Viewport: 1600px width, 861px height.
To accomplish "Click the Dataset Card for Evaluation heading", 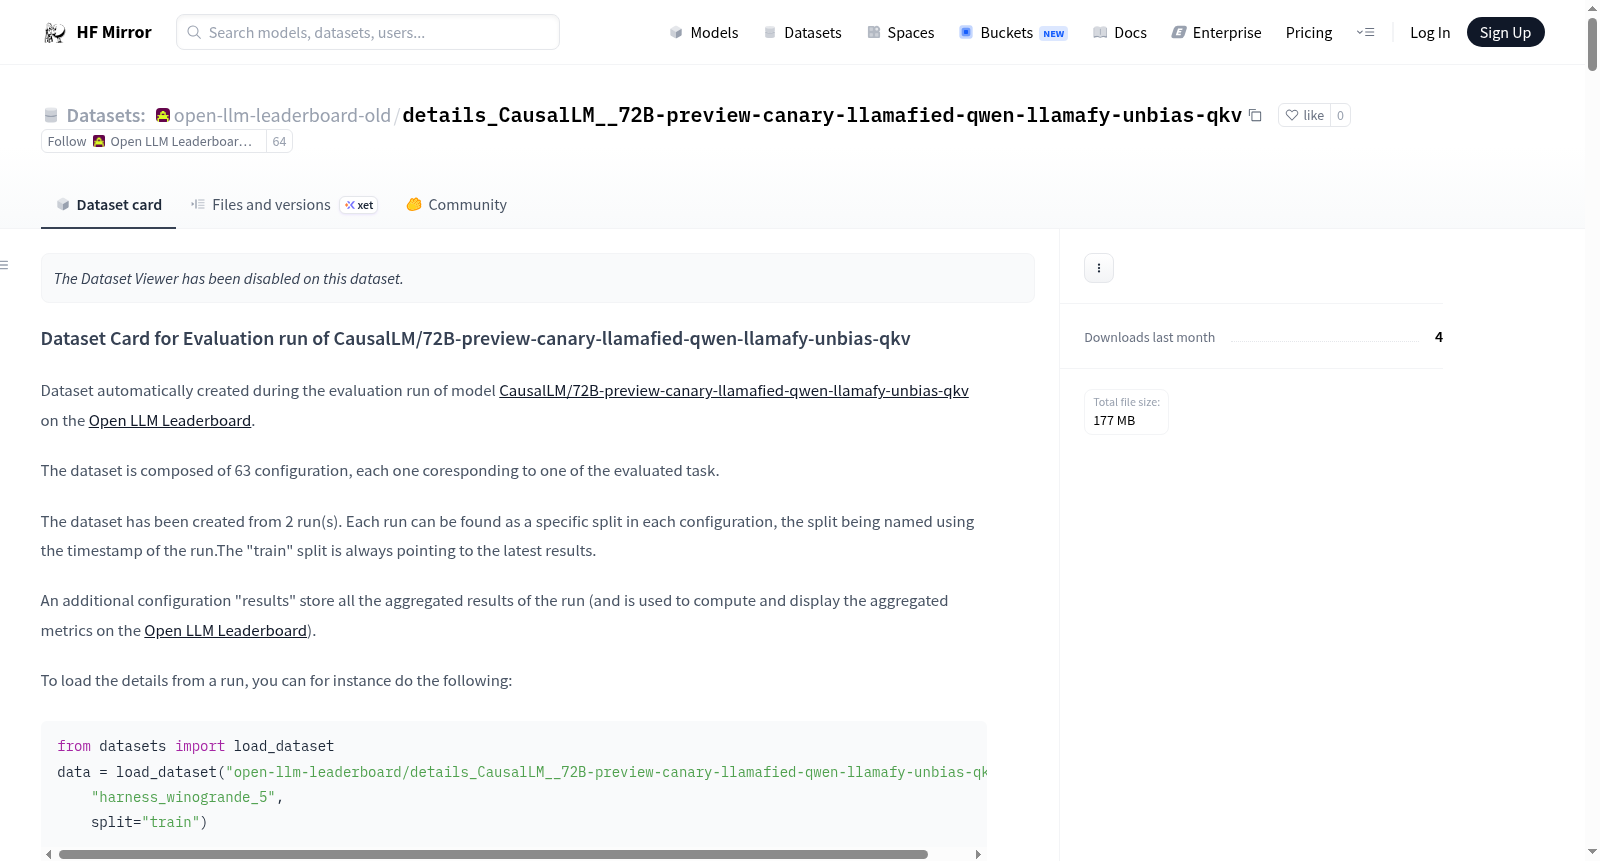I will (475, 338).
